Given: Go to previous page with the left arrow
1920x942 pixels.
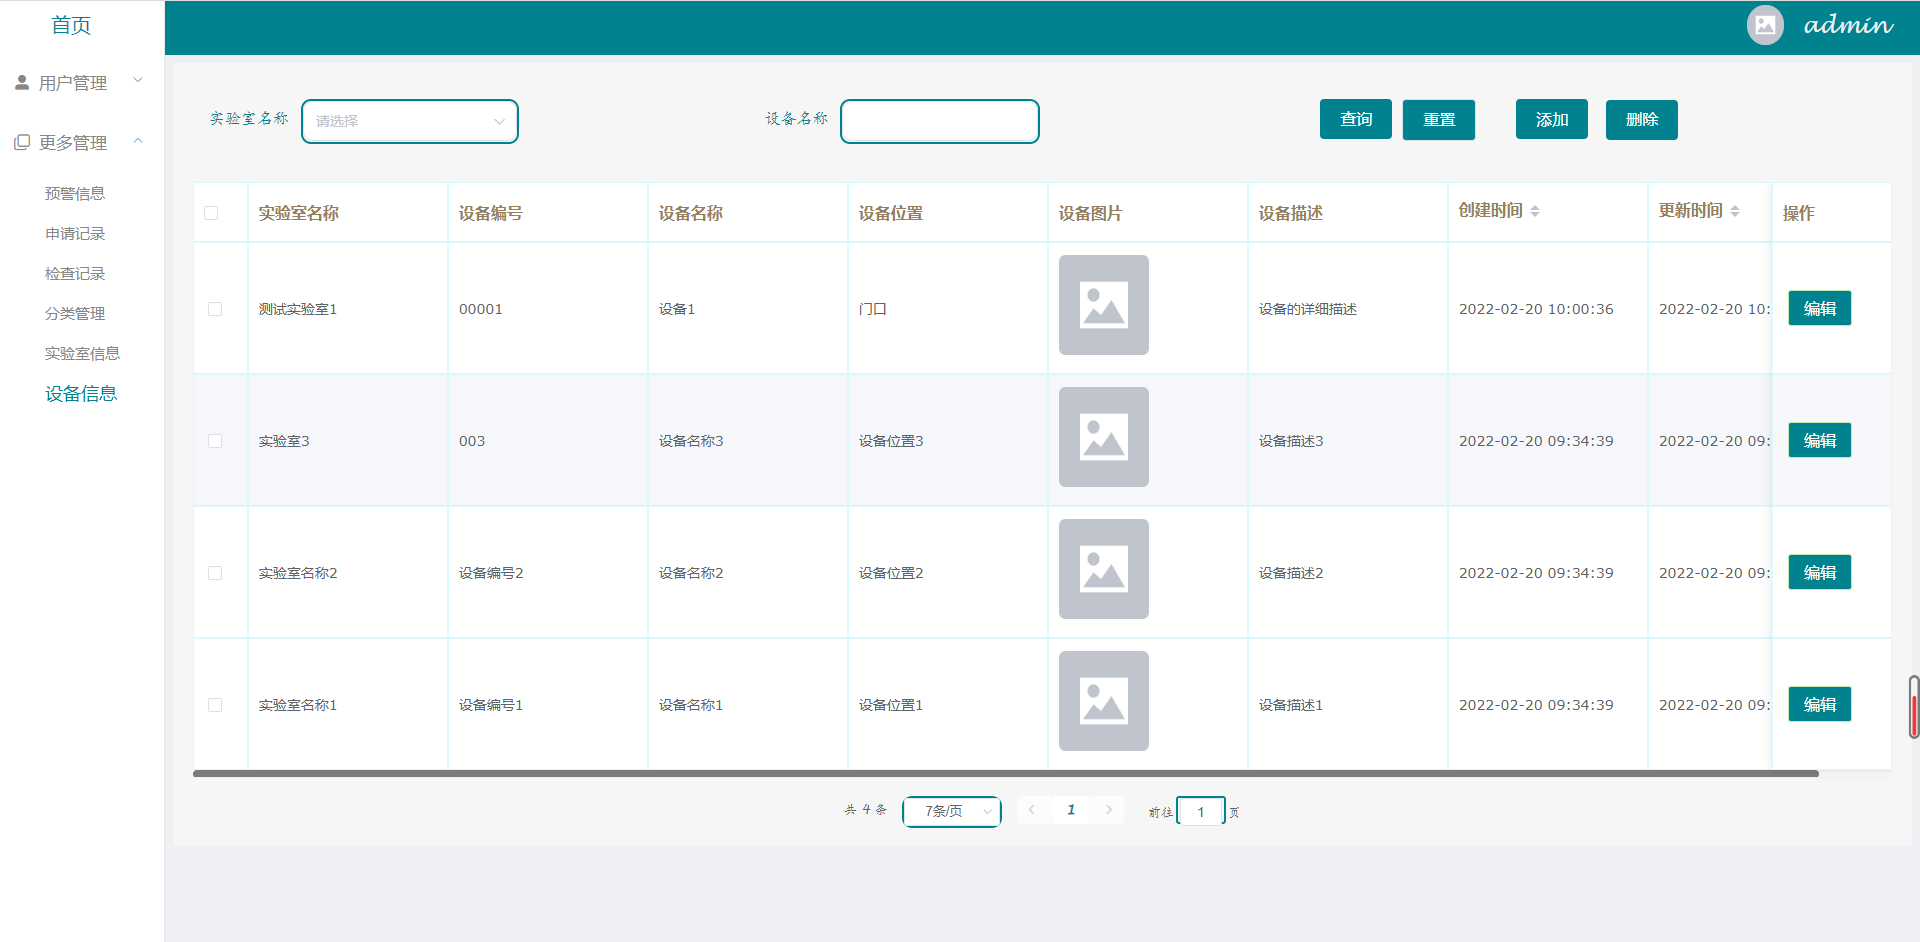Looking at the screenshot, I should [1032, 810].
